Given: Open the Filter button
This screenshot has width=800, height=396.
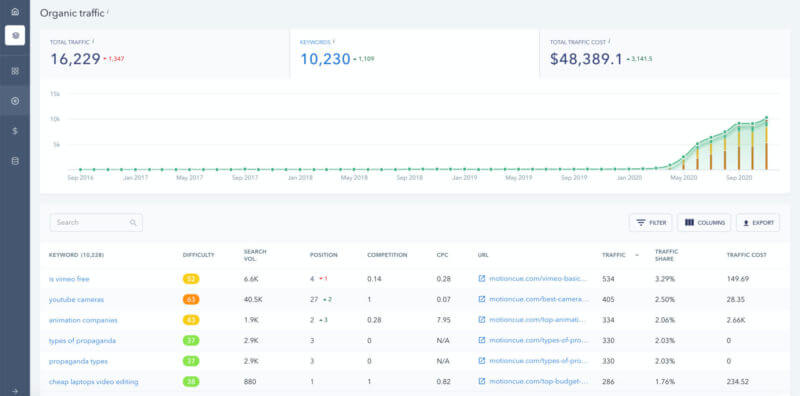Looking at the screenshot, I should pos(651,222).
